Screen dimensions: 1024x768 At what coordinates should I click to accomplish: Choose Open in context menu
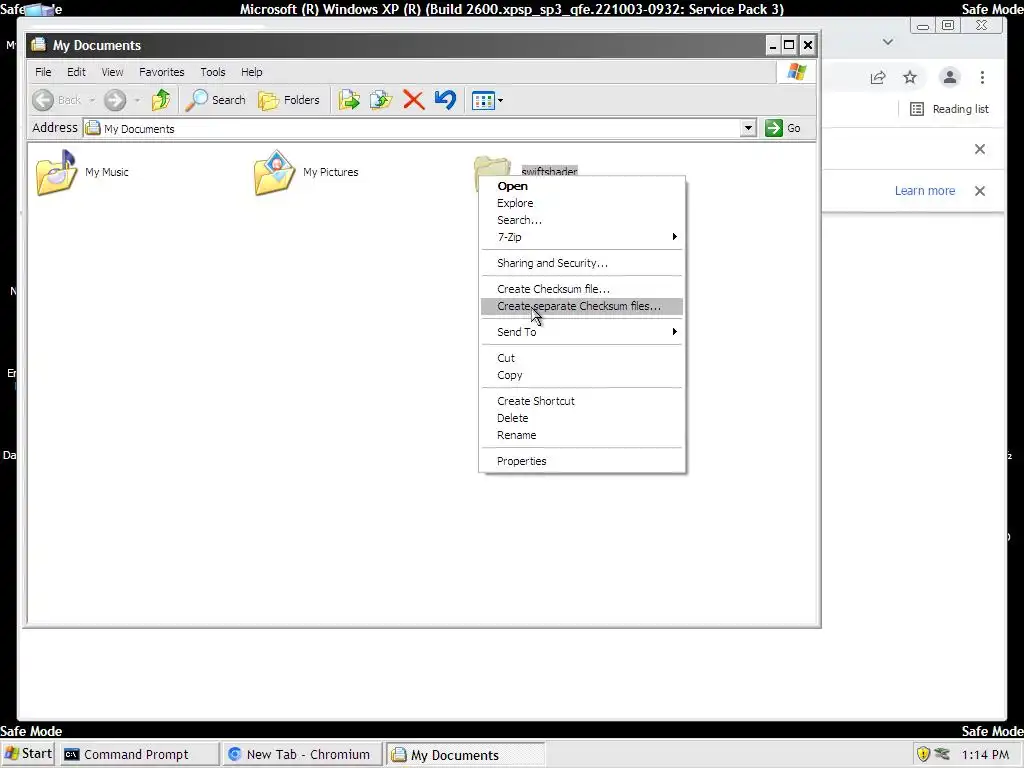coord(583,186)
